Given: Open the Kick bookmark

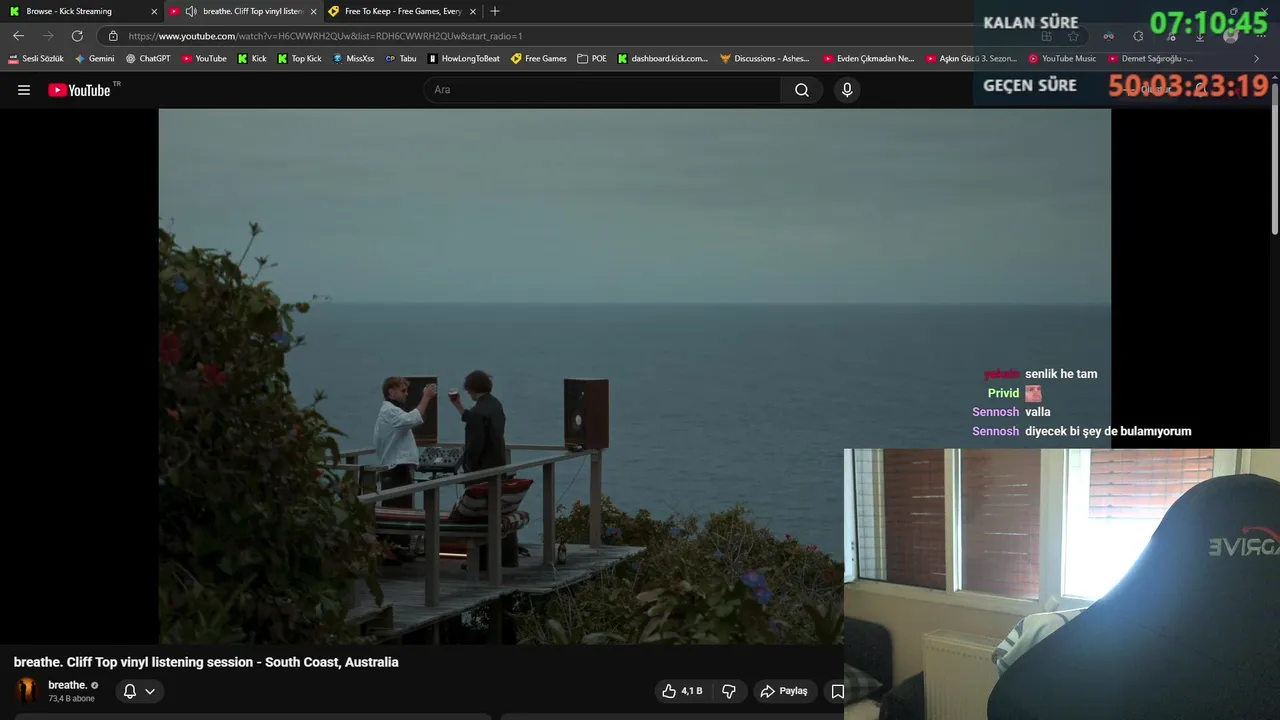Looking at the screenshot, I should click(252, 59).
